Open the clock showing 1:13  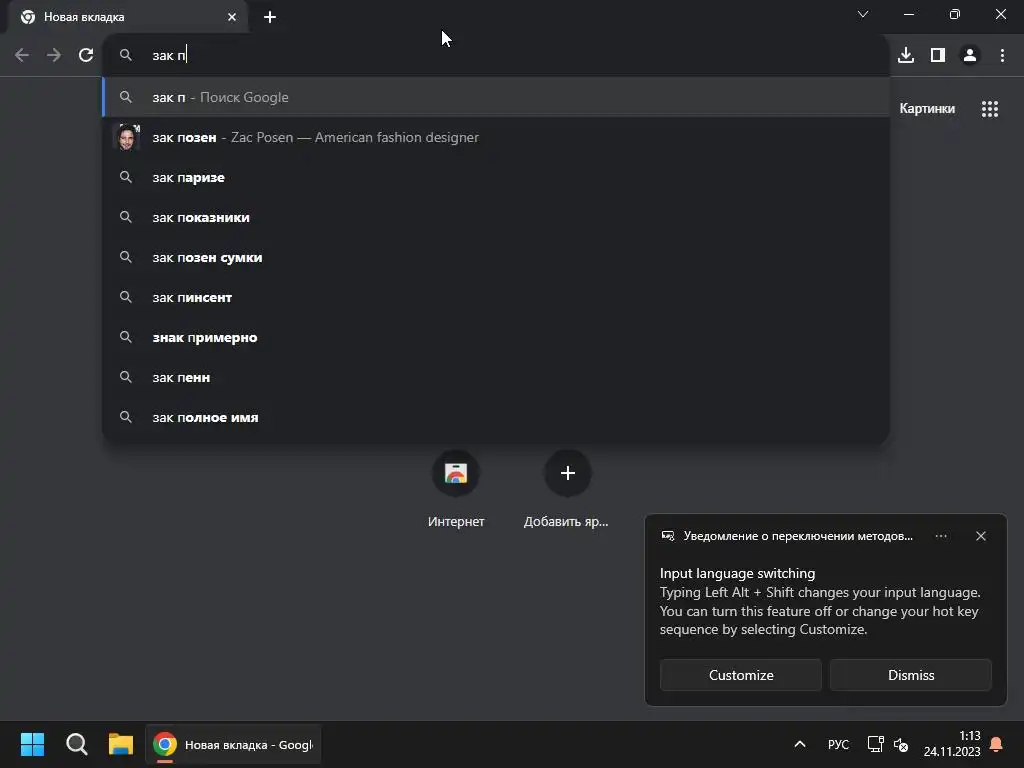[952, 744]
